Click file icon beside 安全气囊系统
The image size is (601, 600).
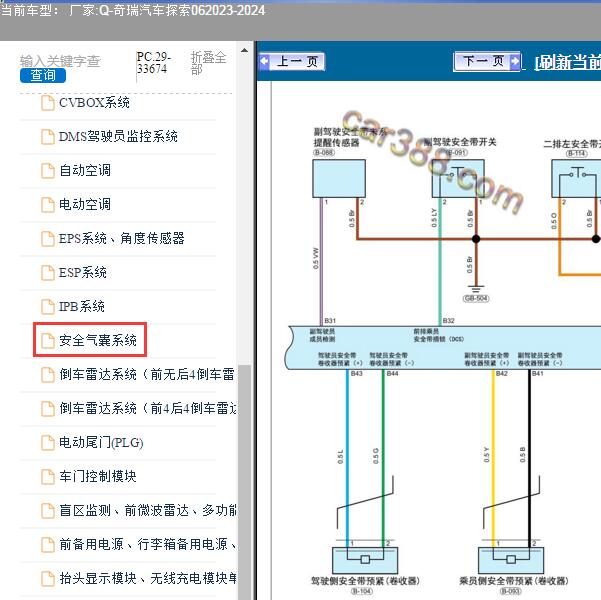48,341
